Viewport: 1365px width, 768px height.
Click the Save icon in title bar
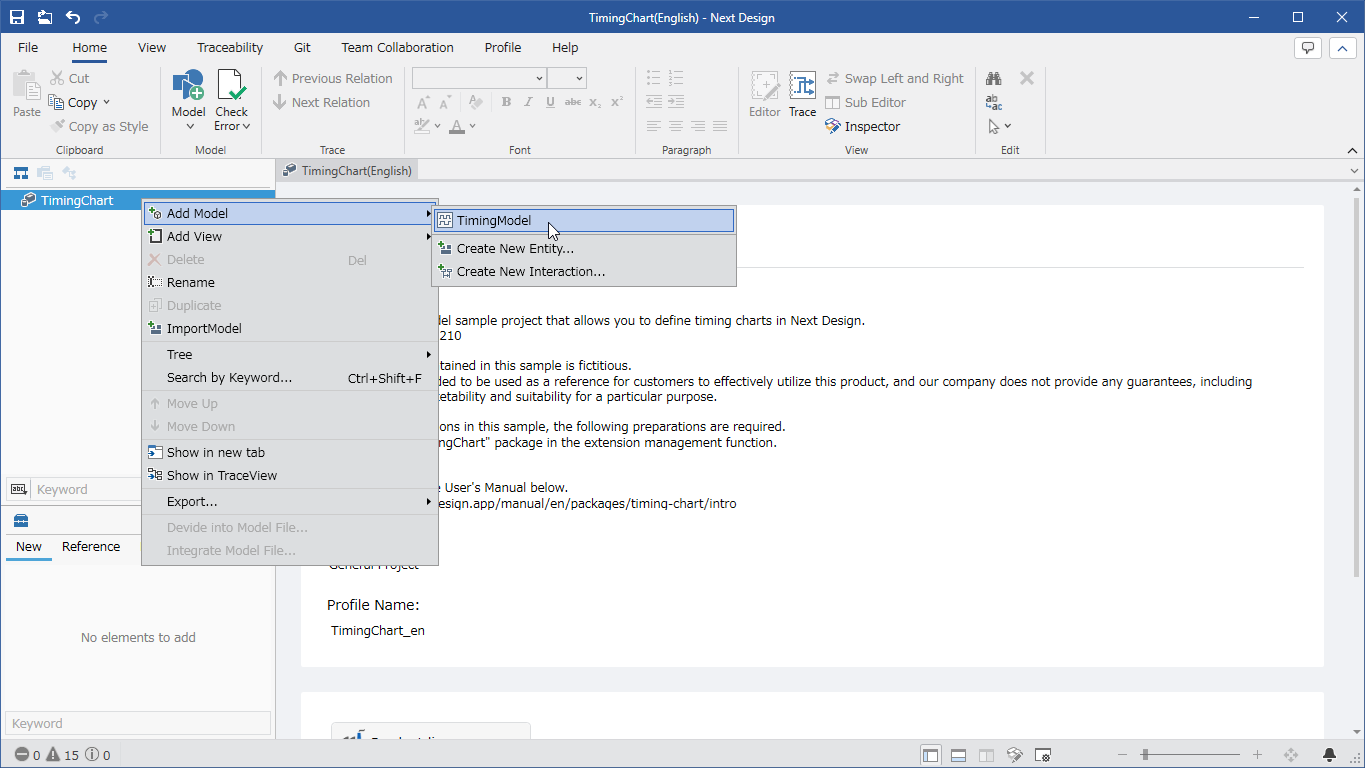pos(17,17)
